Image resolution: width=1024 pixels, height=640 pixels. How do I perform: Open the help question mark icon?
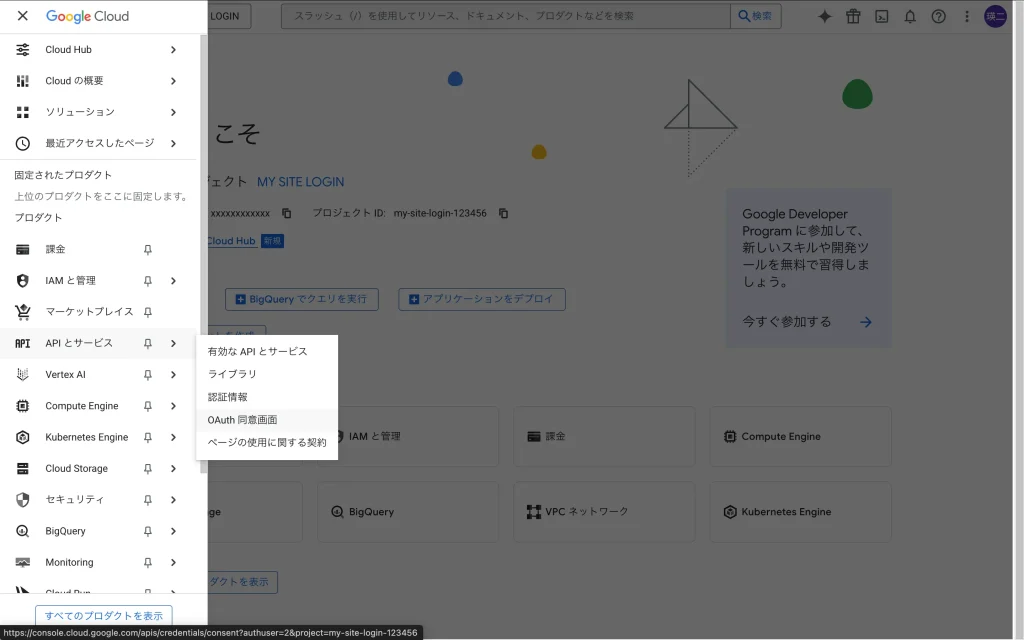coord(938,16)
